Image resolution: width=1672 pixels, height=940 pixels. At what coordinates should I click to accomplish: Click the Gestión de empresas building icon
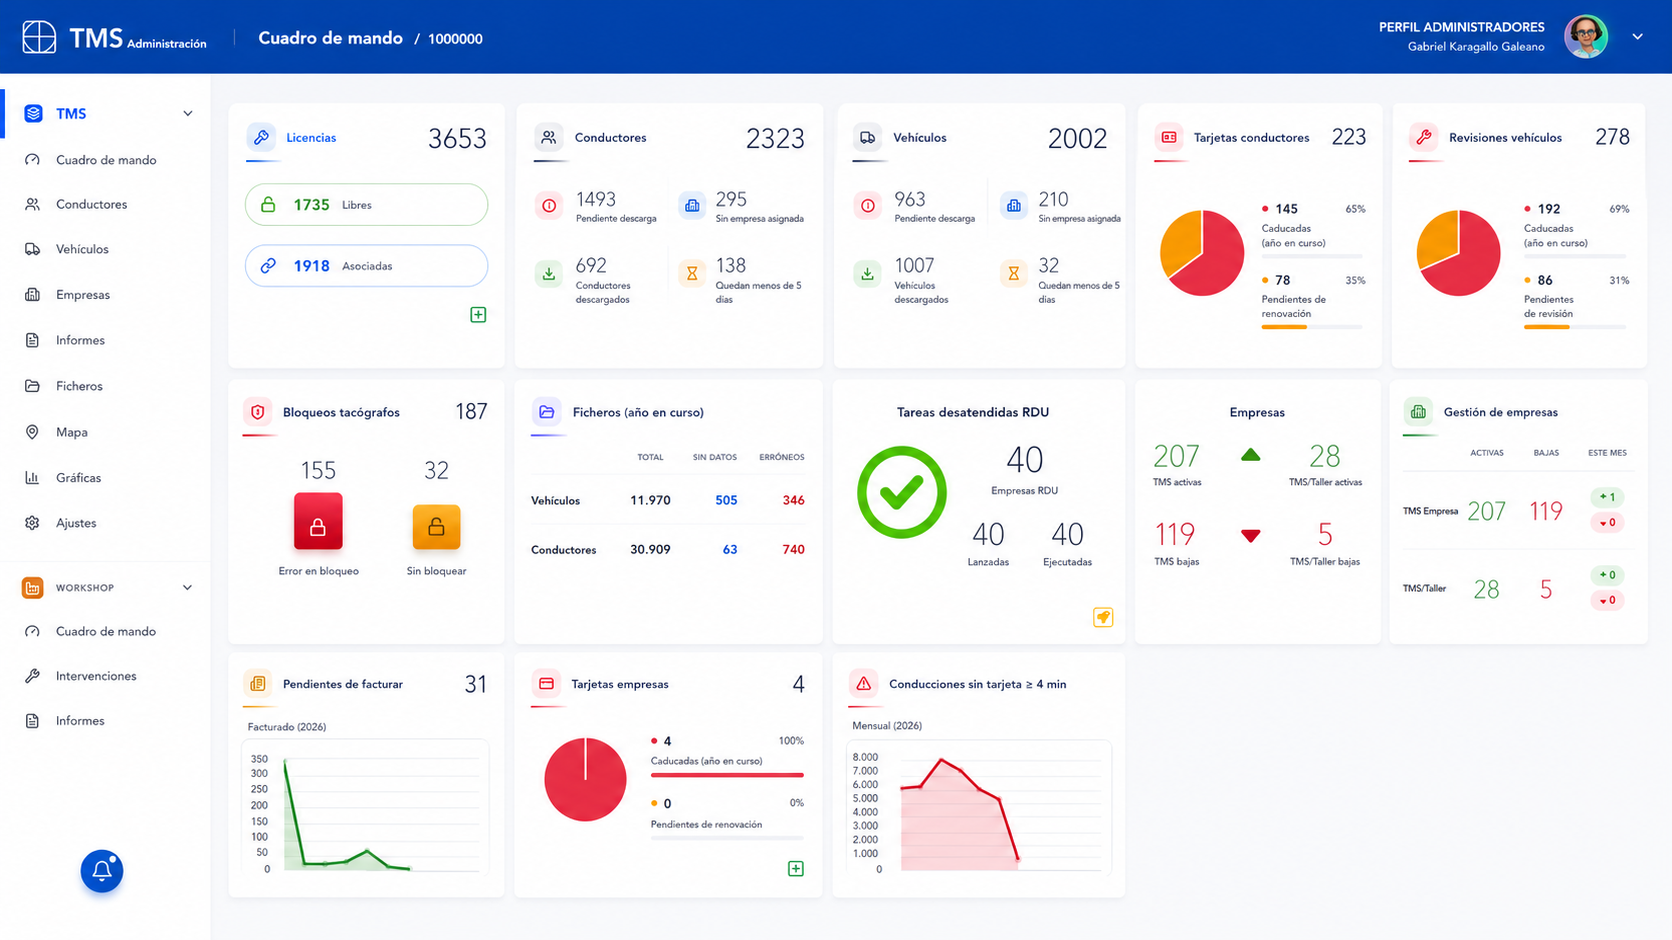click(x=1418, y=412)
